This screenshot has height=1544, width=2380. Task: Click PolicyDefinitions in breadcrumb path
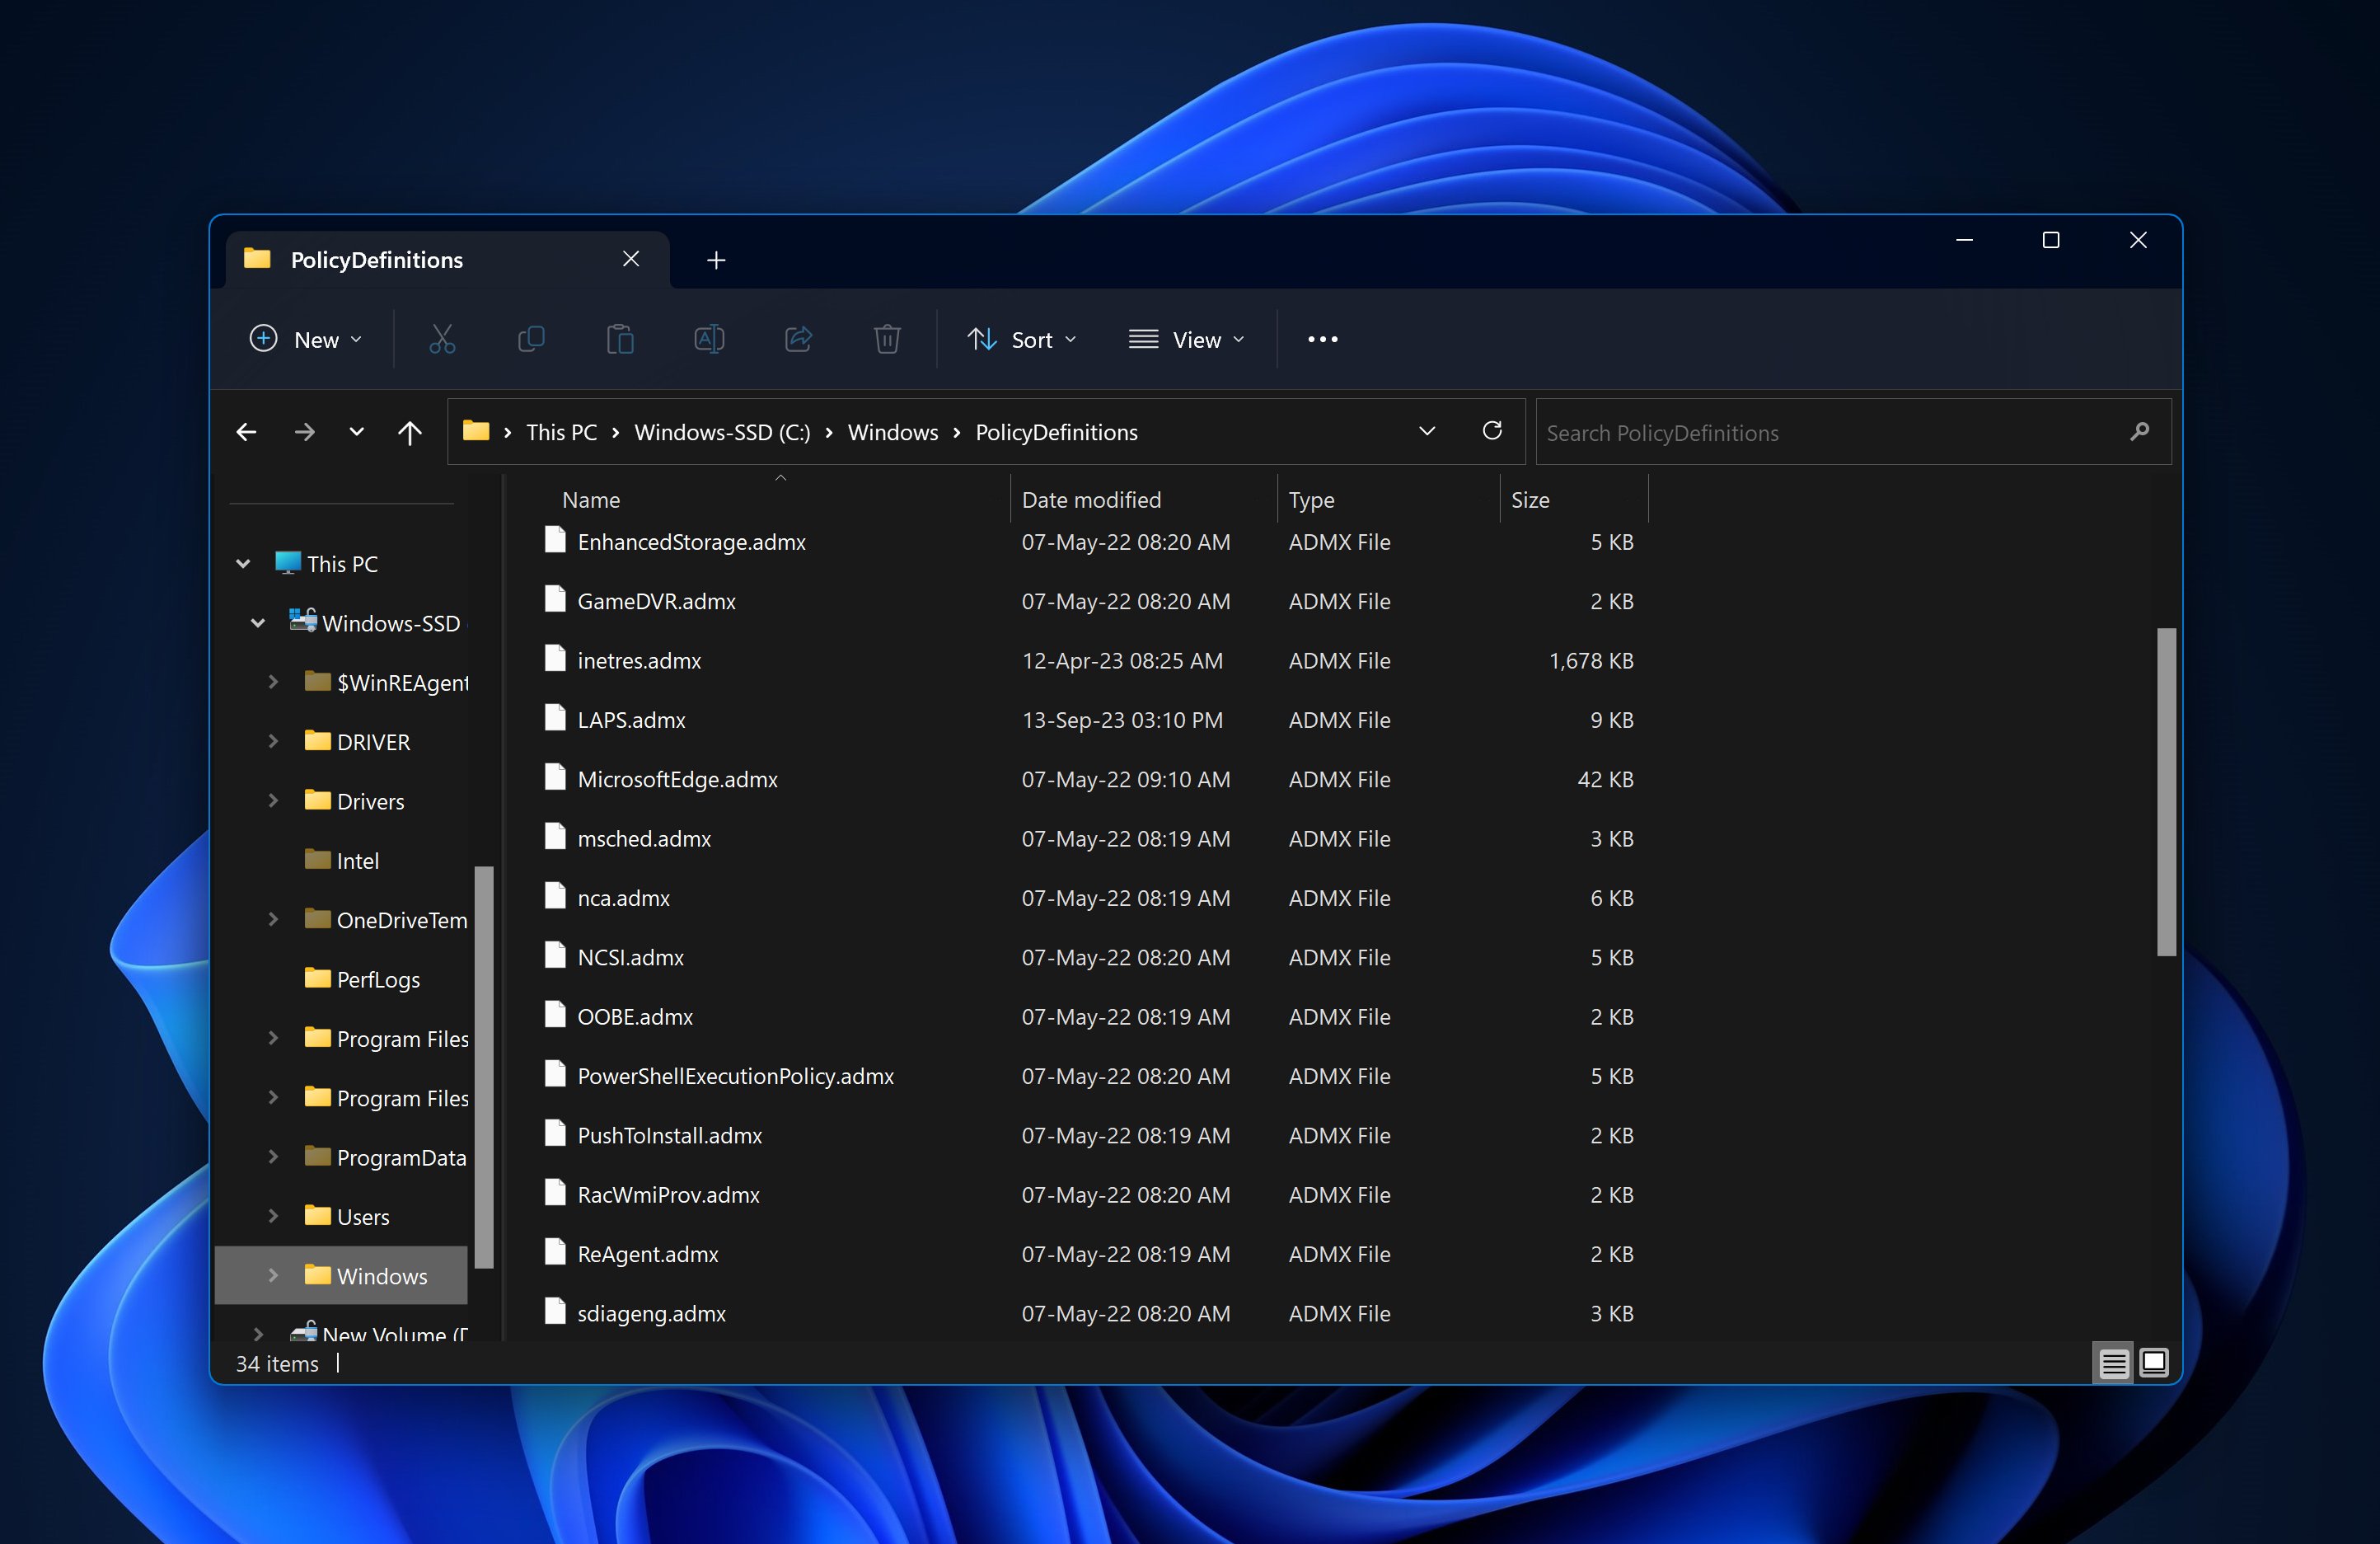pyautogui.click(x=1057, y=432)
